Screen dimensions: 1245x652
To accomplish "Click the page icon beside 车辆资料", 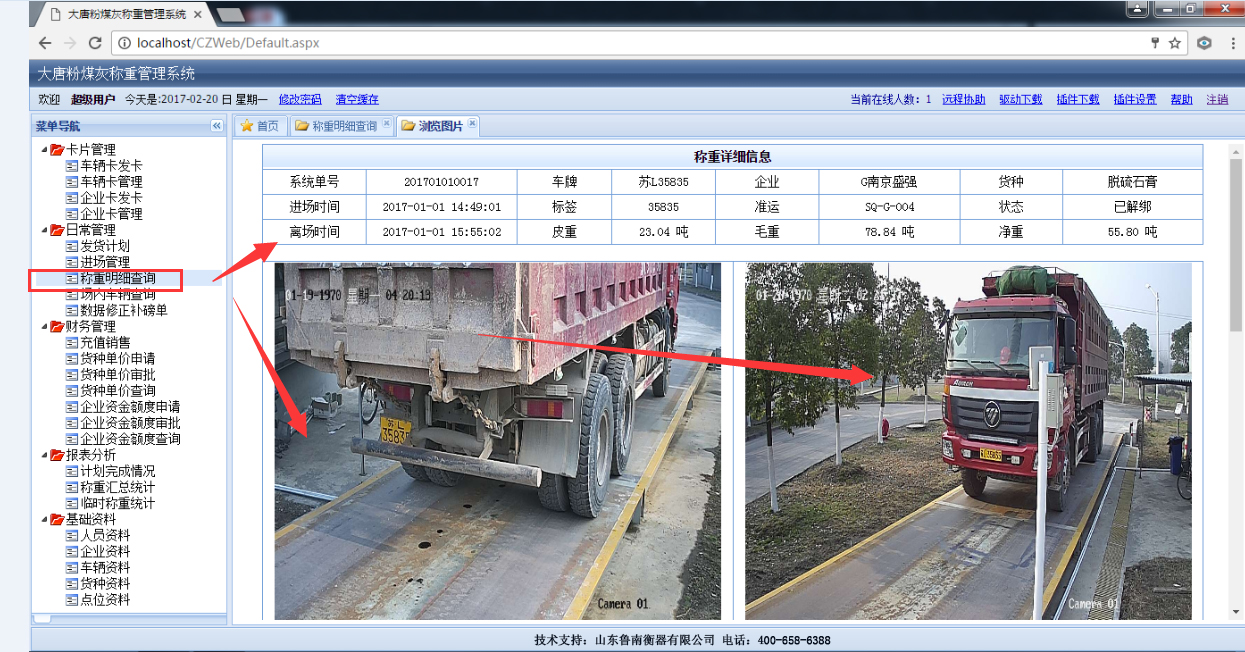I will tap(72, 567).
